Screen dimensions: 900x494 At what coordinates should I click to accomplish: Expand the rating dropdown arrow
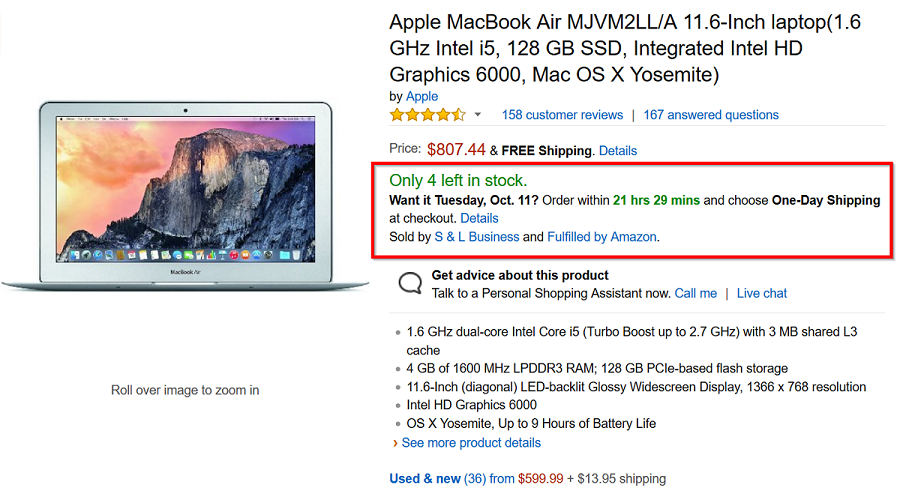click(x=478, y=115)
